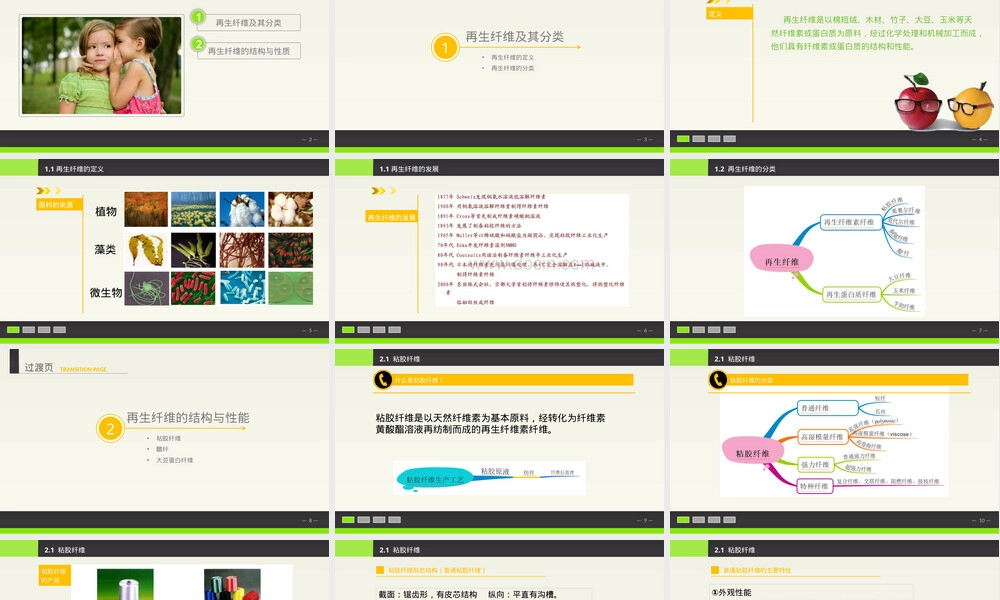
Task: Click green number 2 circle on agenda slide
Action: (198, 44)
